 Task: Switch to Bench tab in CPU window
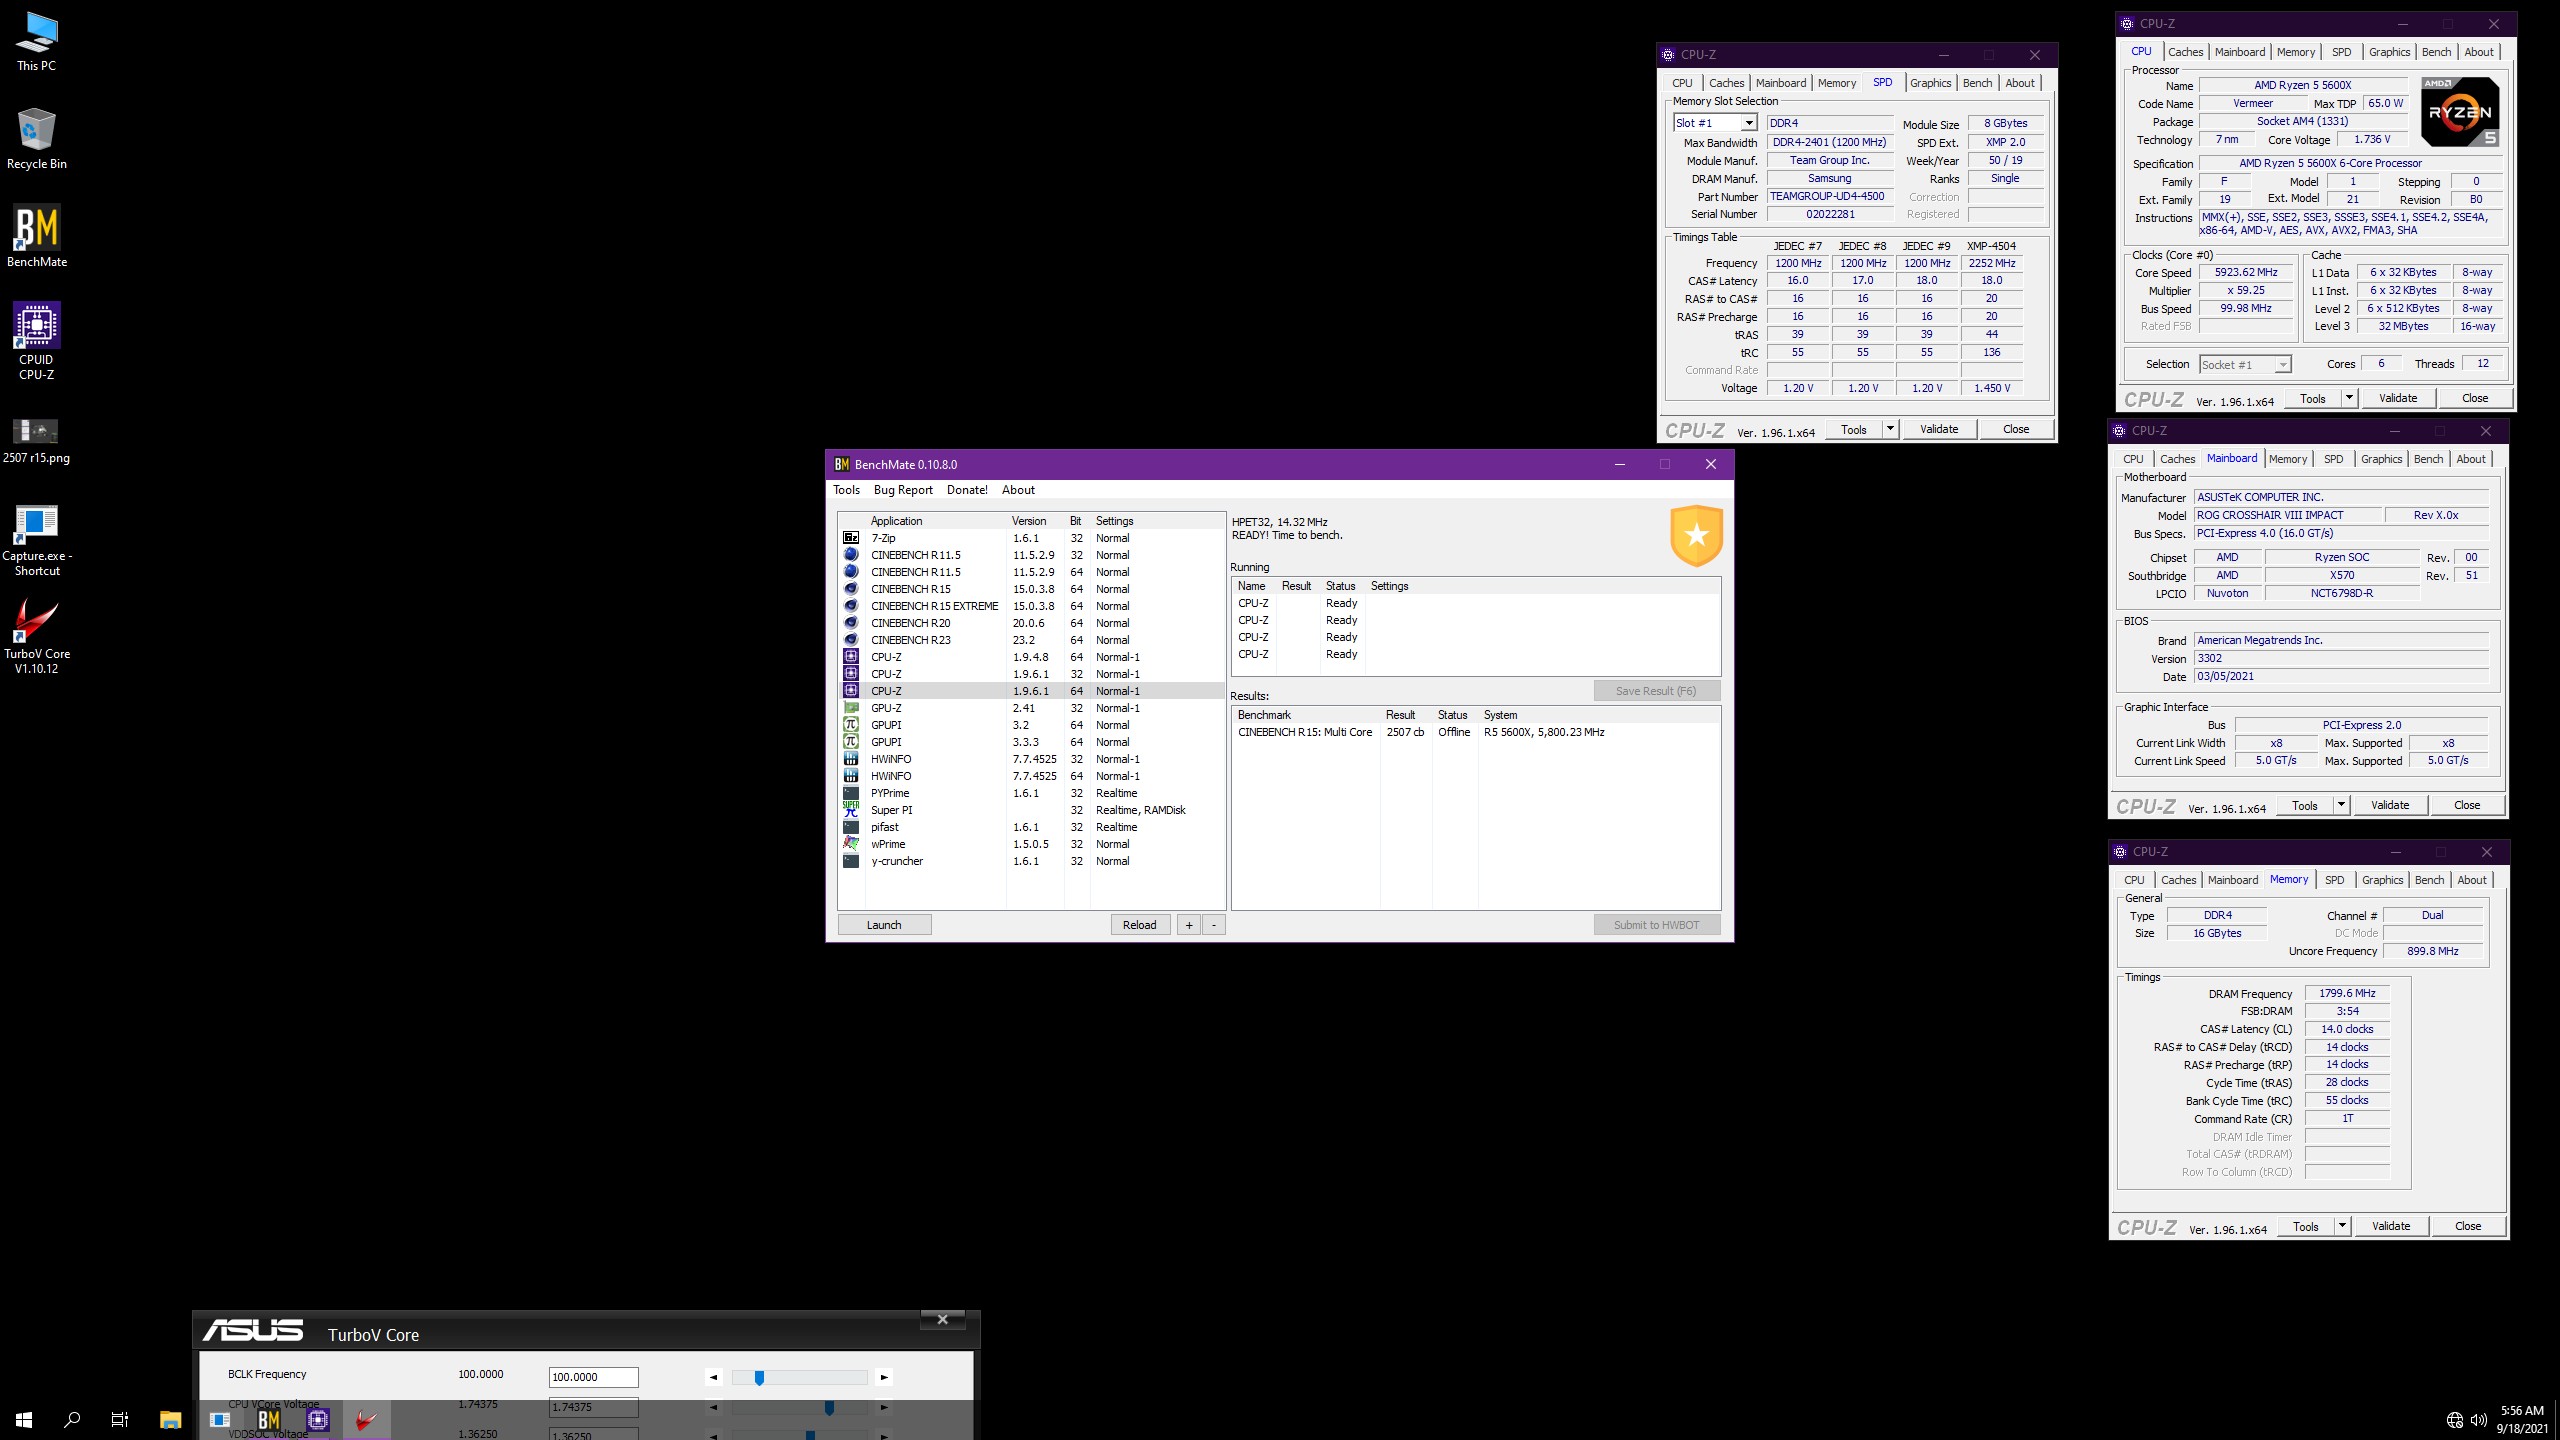pos(2436,52)
